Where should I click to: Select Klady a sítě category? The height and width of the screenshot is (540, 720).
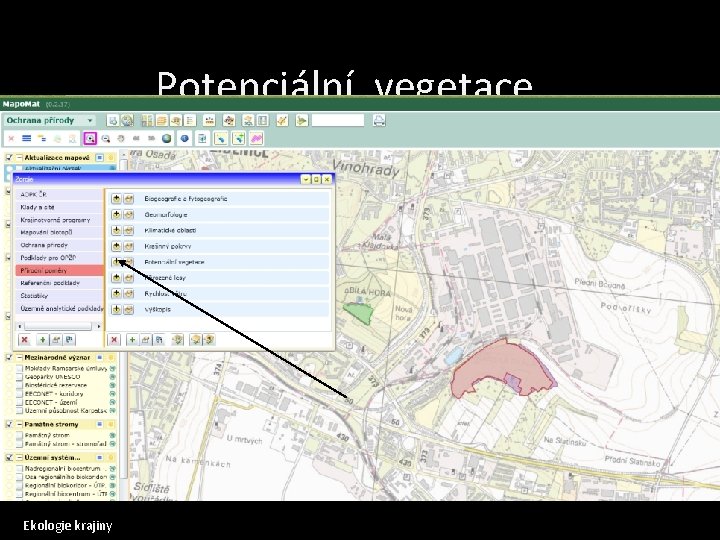coord(60,207)
